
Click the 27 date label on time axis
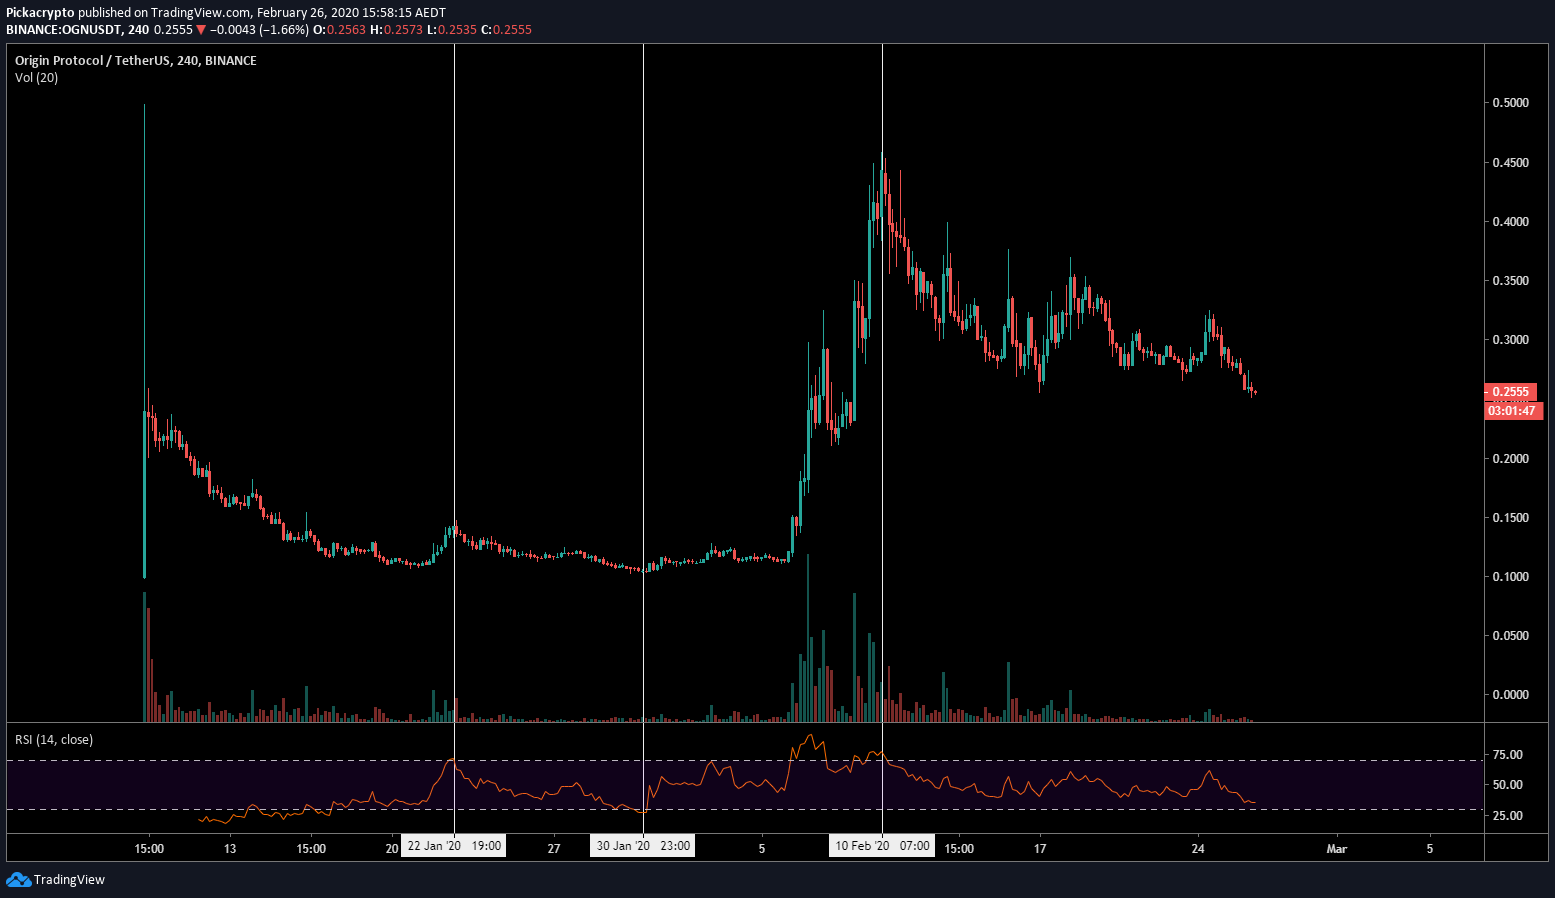pos(554,849)
